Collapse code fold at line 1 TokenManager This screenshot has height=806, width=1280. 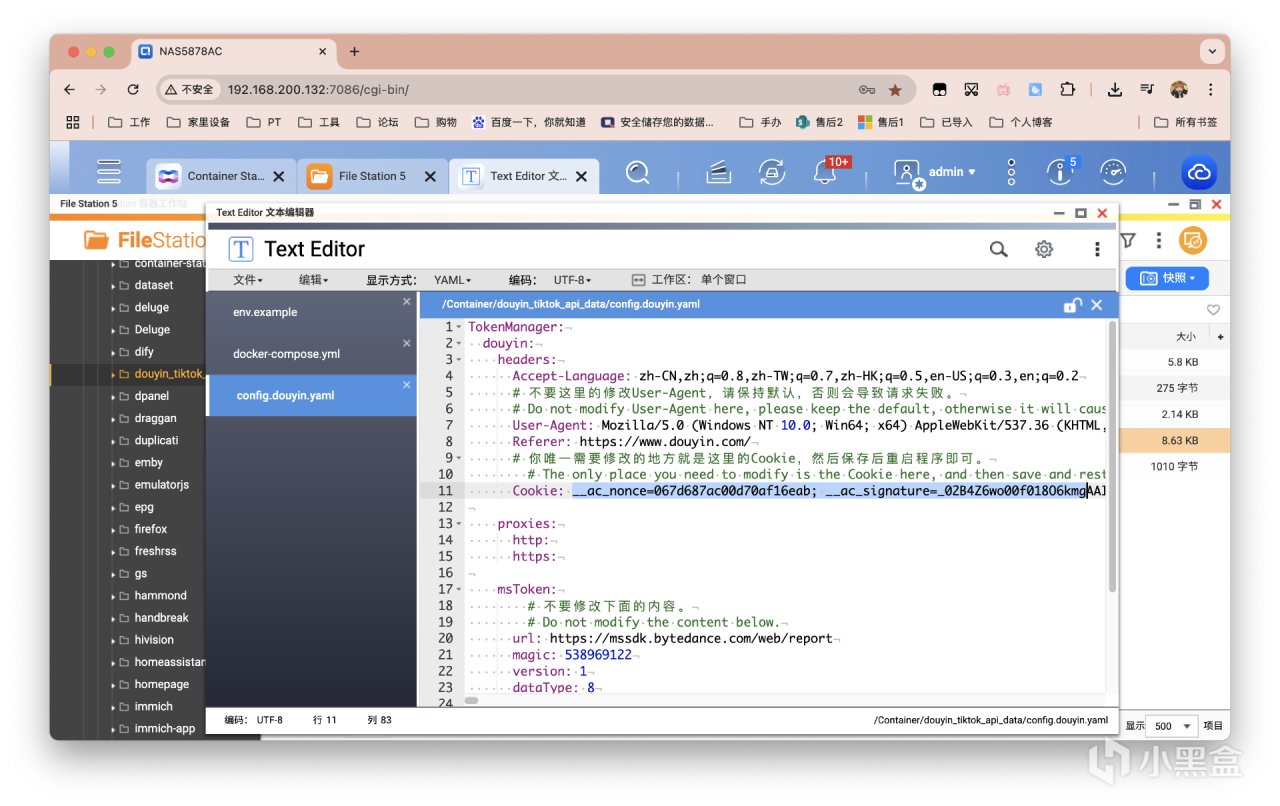[459, 327]
